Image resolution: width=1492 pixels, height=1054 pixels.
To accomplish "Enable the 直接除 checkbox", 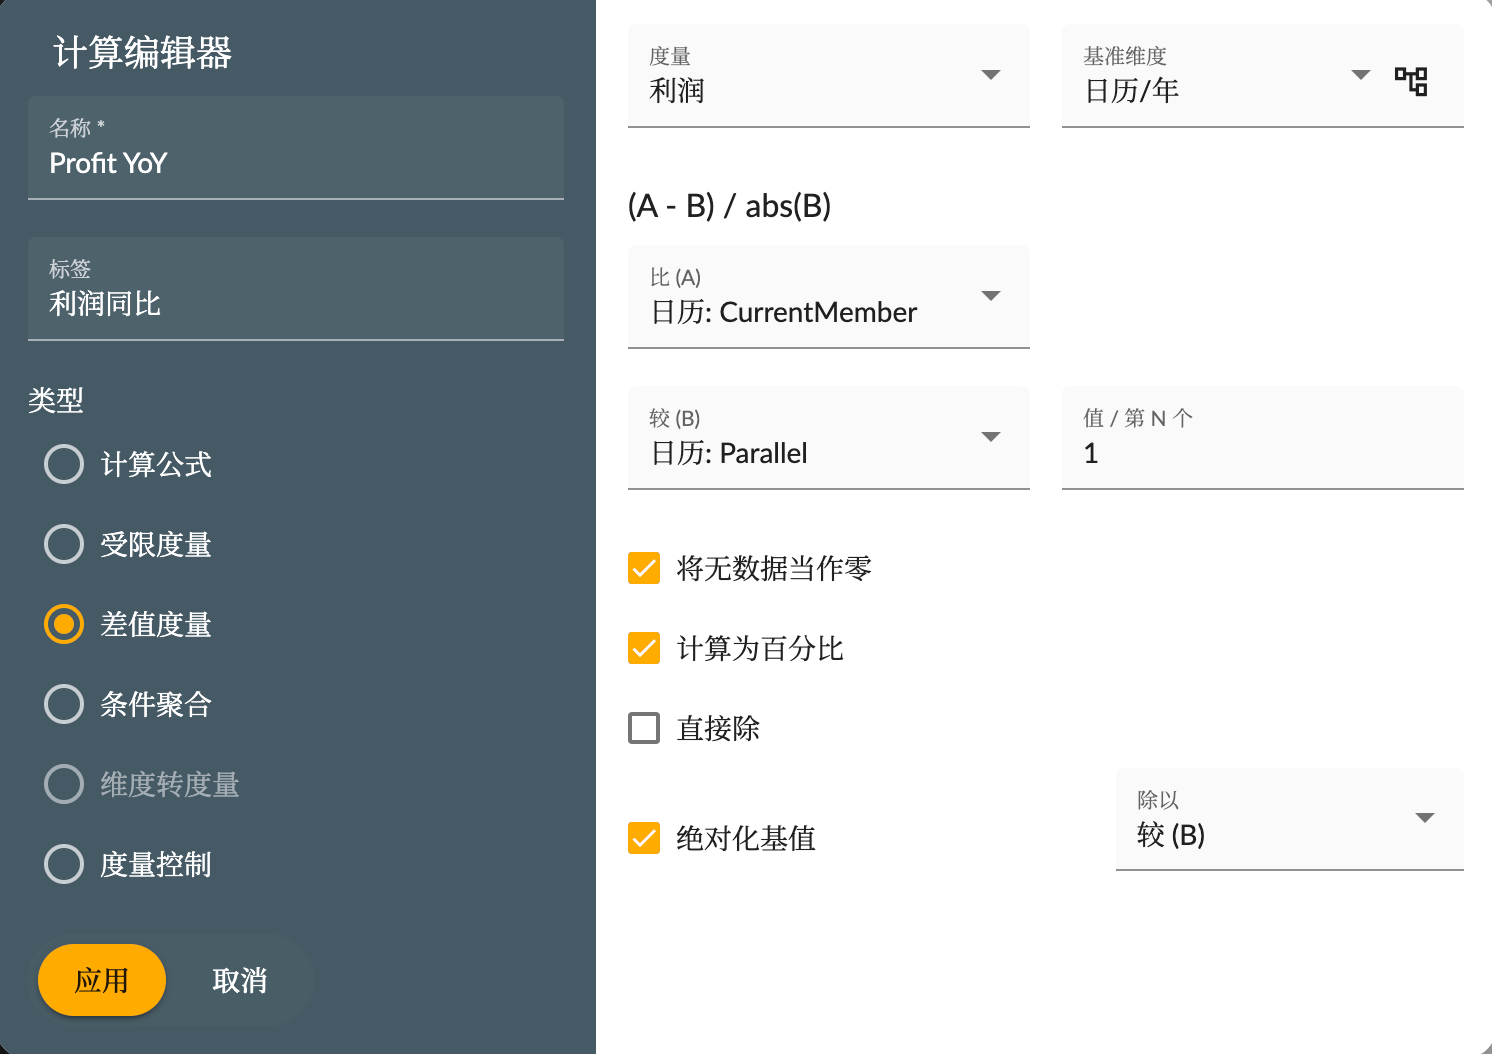I will pos(644,728).
